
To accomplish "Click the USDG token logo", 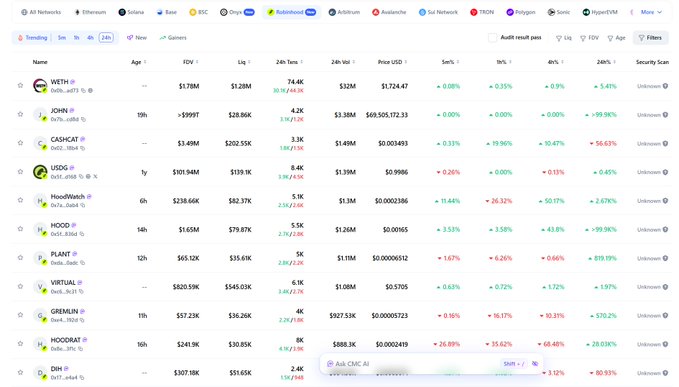I will [40, 172].
